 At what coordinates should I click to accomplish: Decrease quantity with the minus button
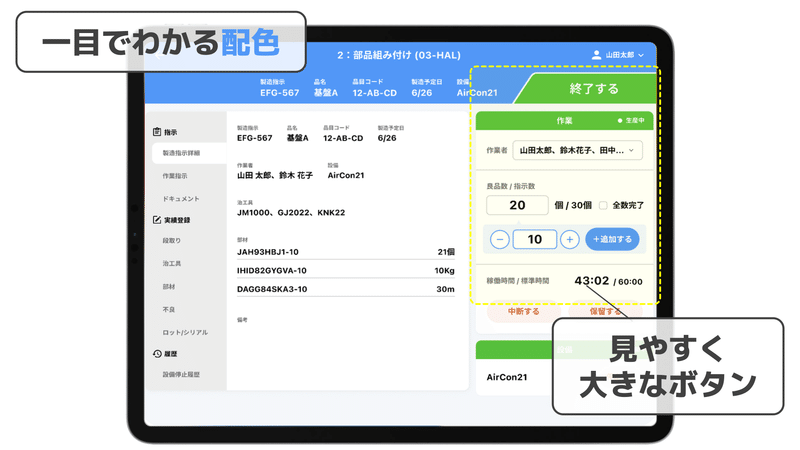(499, 239)
